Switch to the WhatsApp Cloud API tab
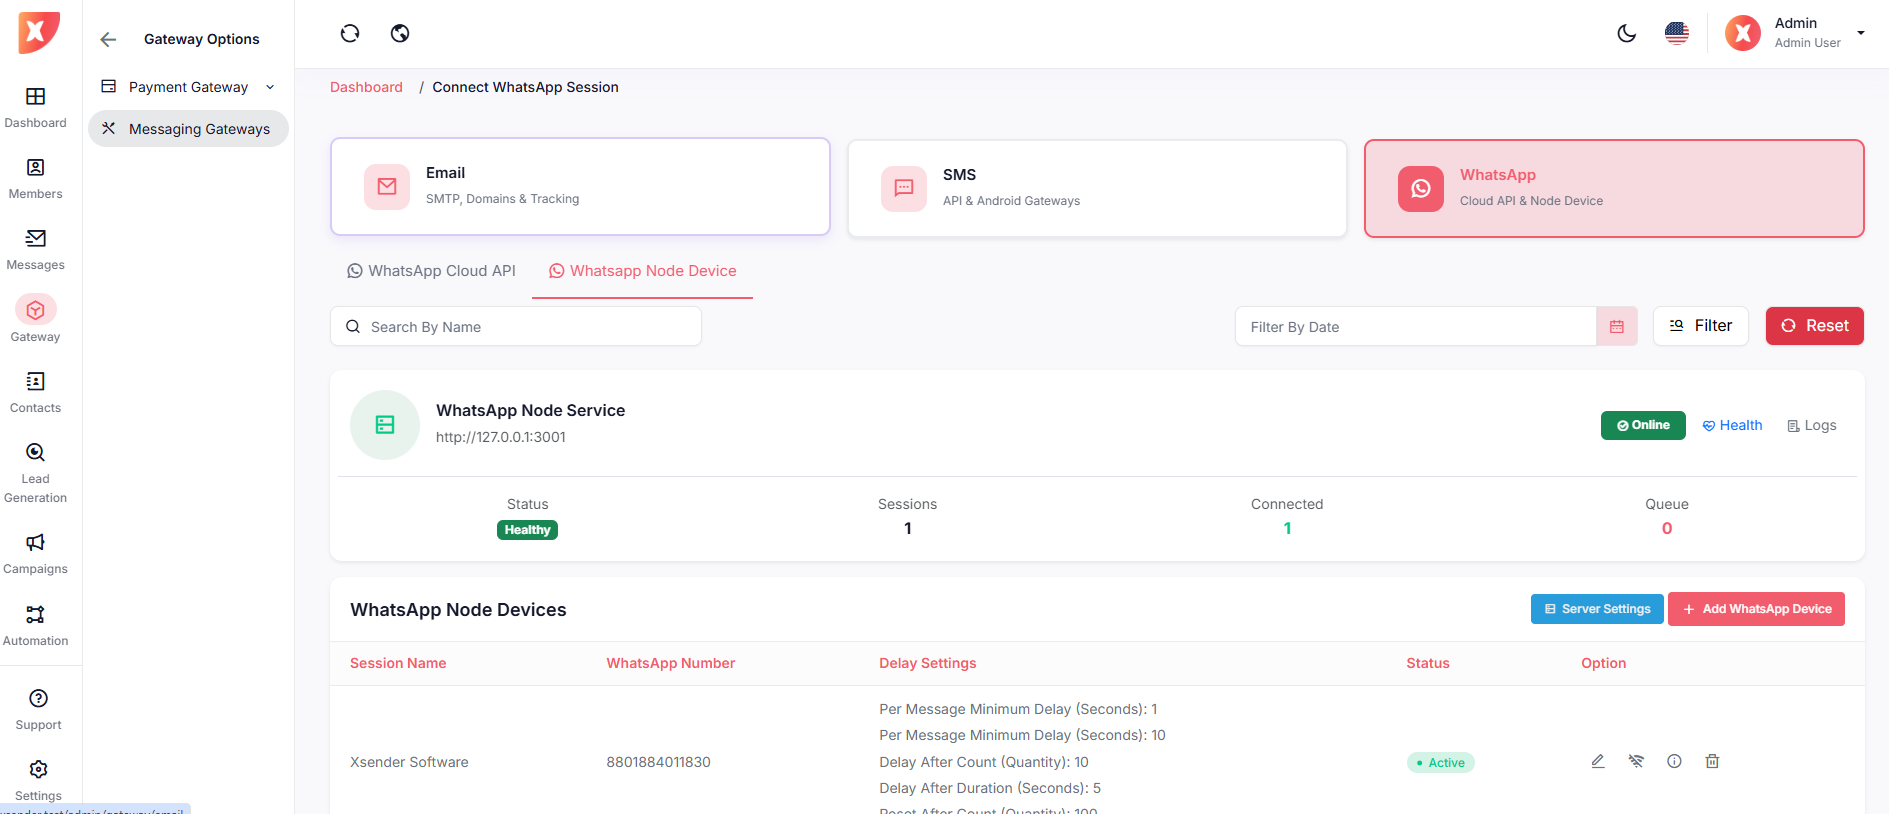The width and height of the screenshot is (1889, 814). [432, 271]
